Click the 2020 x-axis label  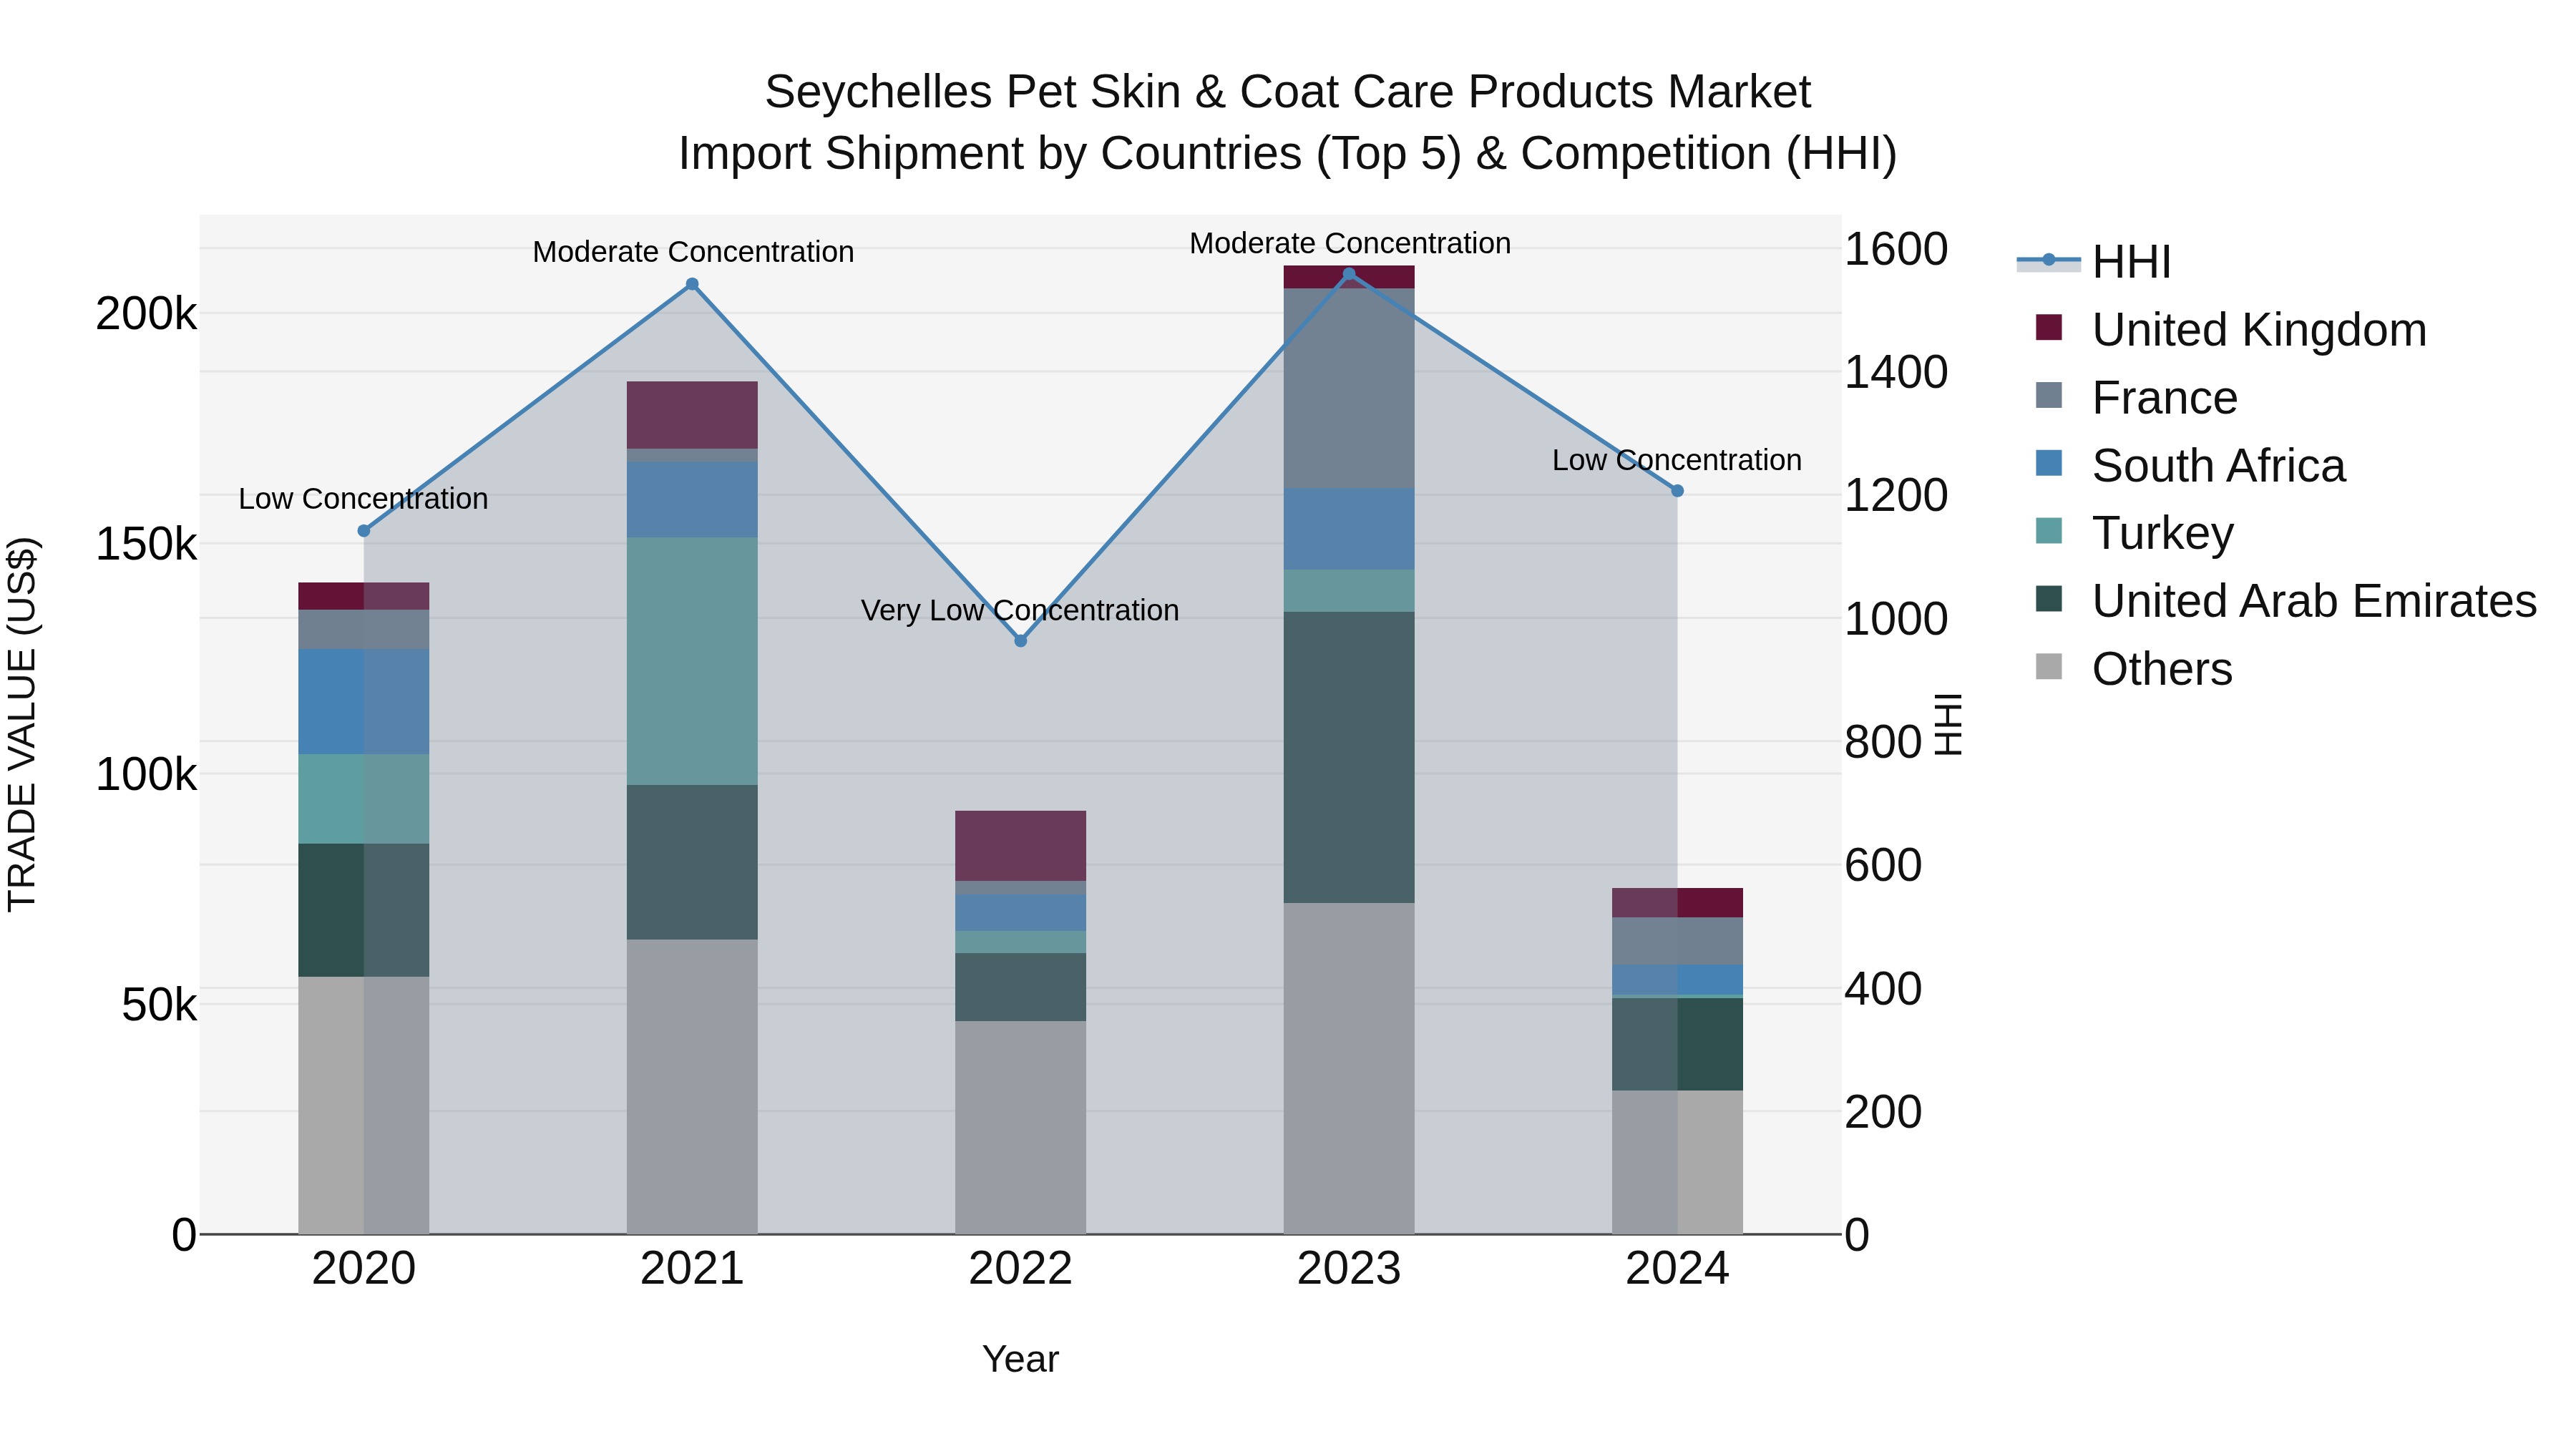pyautogui.click(x=364, y=1269)
